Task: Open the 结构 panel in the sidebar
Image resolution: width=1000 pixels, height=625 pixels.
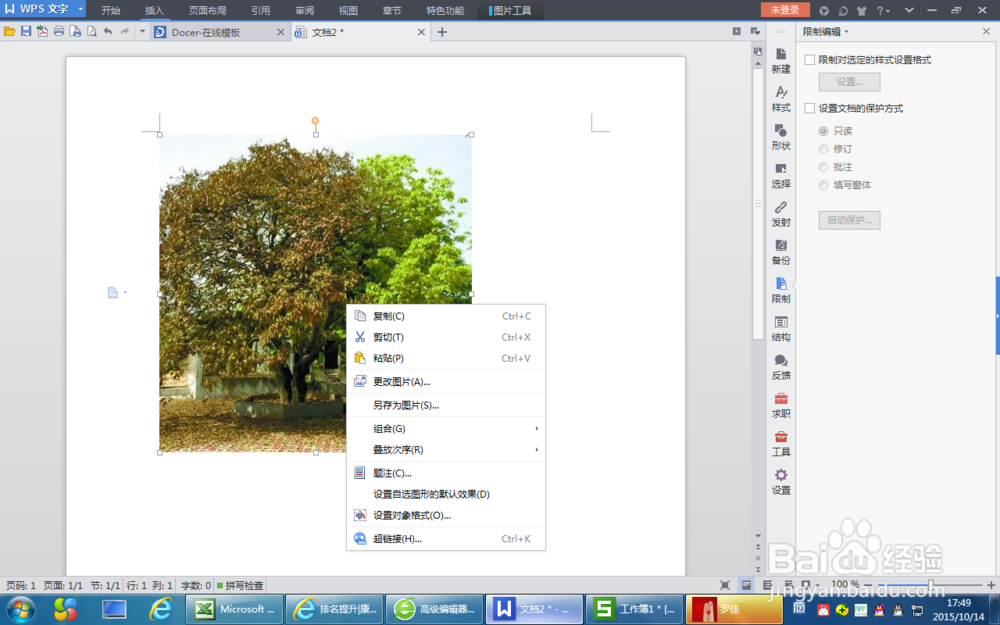Action: click(781, 328)
